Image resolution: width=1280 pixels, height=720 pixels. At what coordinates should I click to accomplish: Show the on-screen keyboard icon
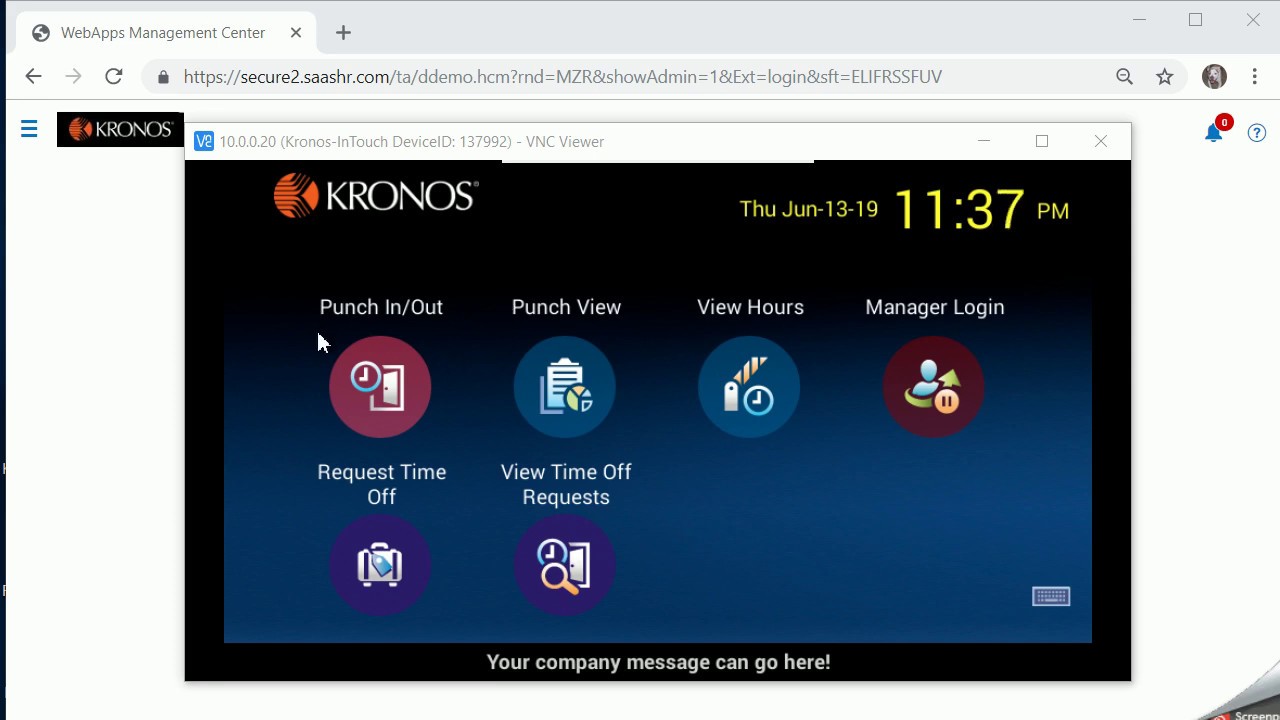click(1051, 597)
